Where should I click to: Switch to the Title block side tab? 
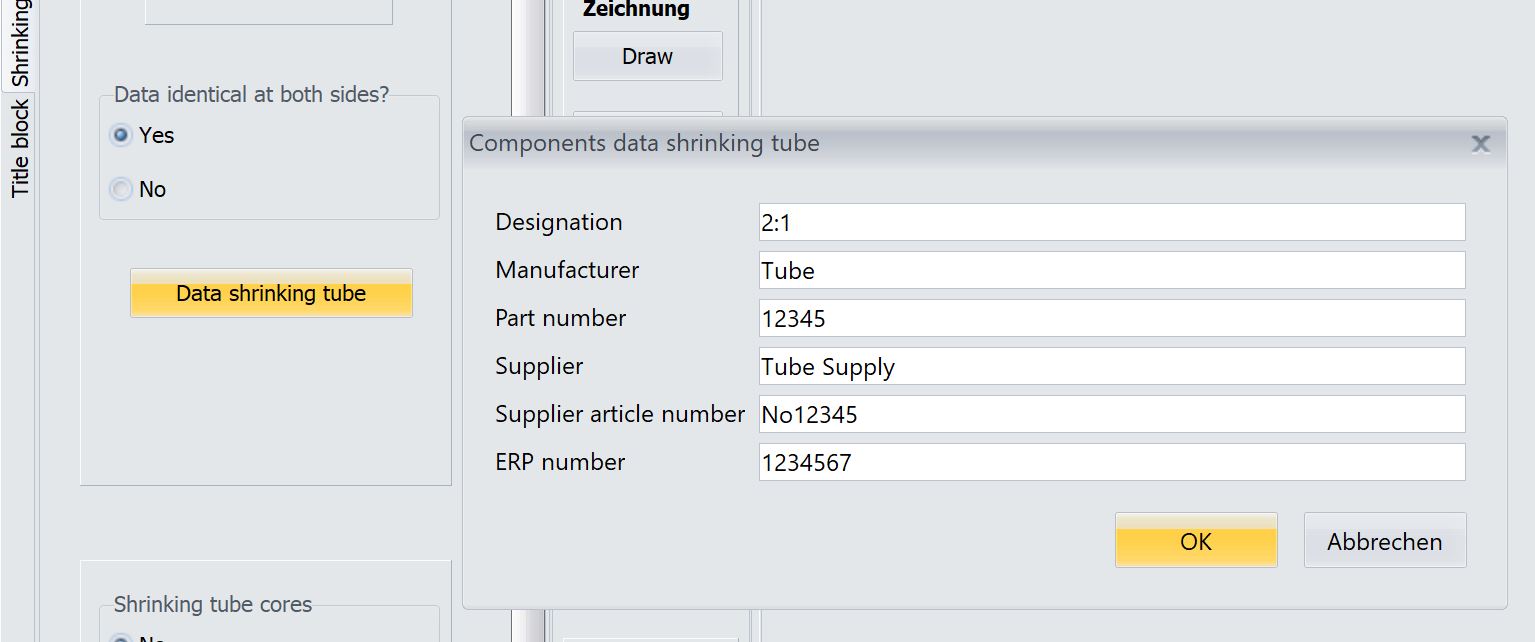pos(19,148)
